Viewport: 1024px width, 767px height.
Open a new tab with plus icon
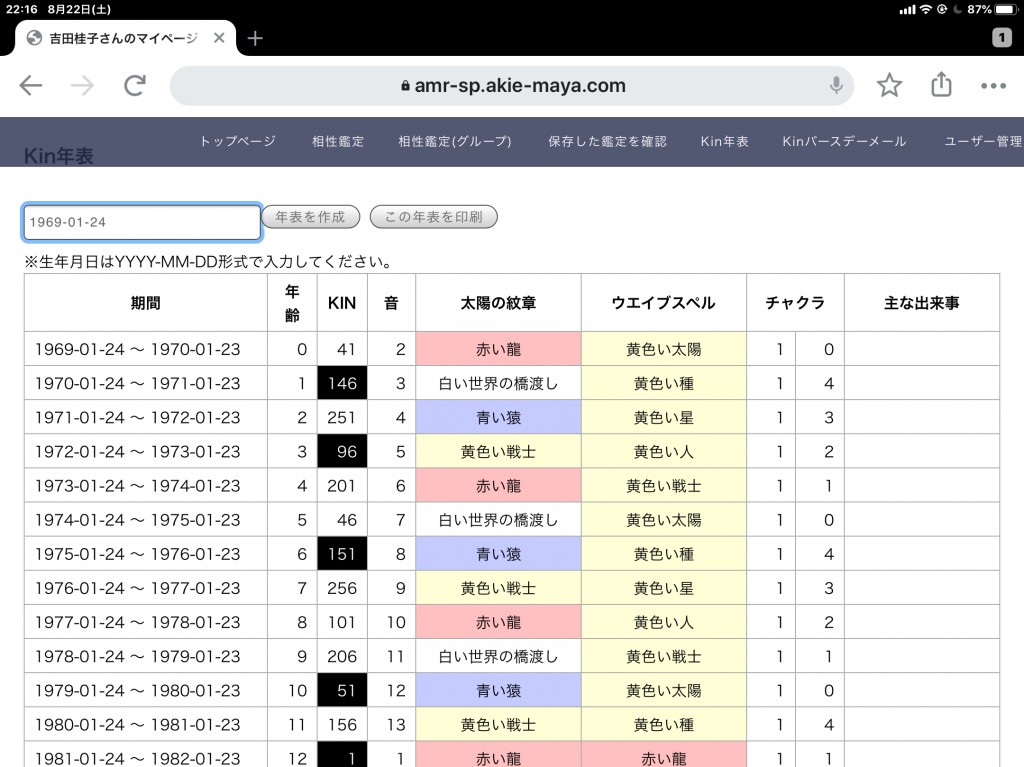click(255, 39)
